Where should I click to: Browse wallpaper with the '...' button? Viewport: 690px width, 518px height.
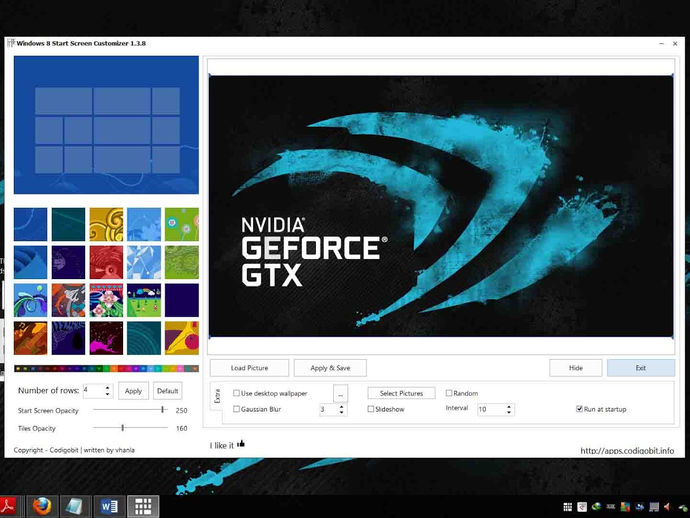(341, 394)
